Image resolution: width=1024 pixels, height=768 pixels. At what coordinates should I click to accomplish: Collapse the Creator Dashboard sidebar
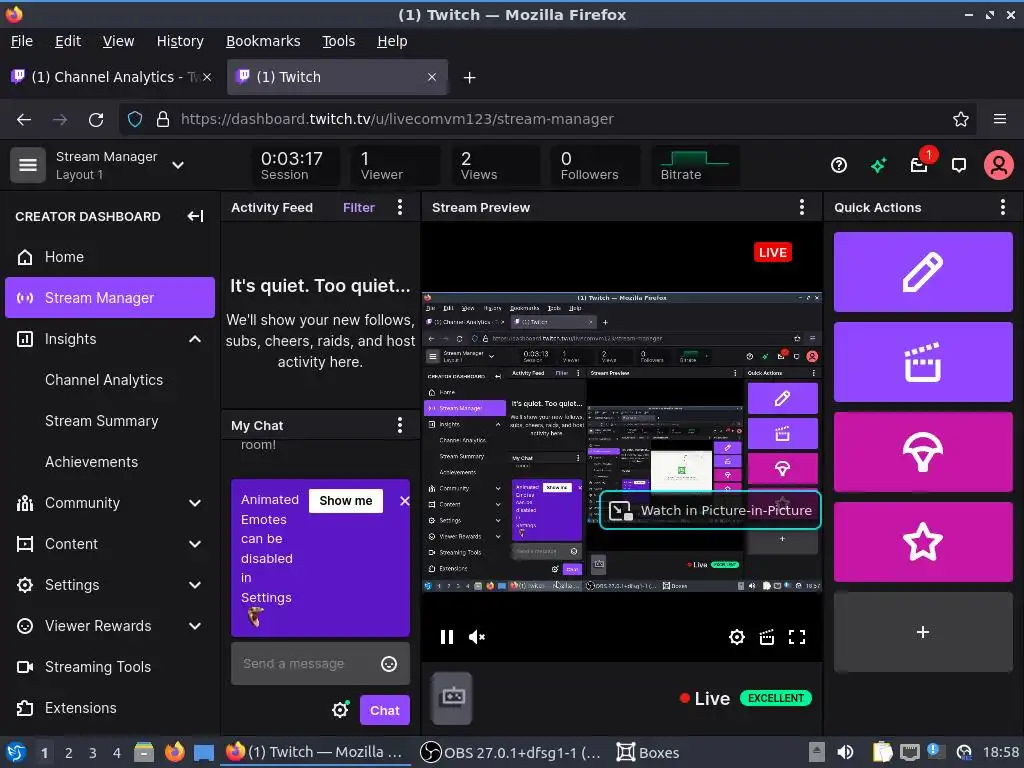(x=195, y=216)
